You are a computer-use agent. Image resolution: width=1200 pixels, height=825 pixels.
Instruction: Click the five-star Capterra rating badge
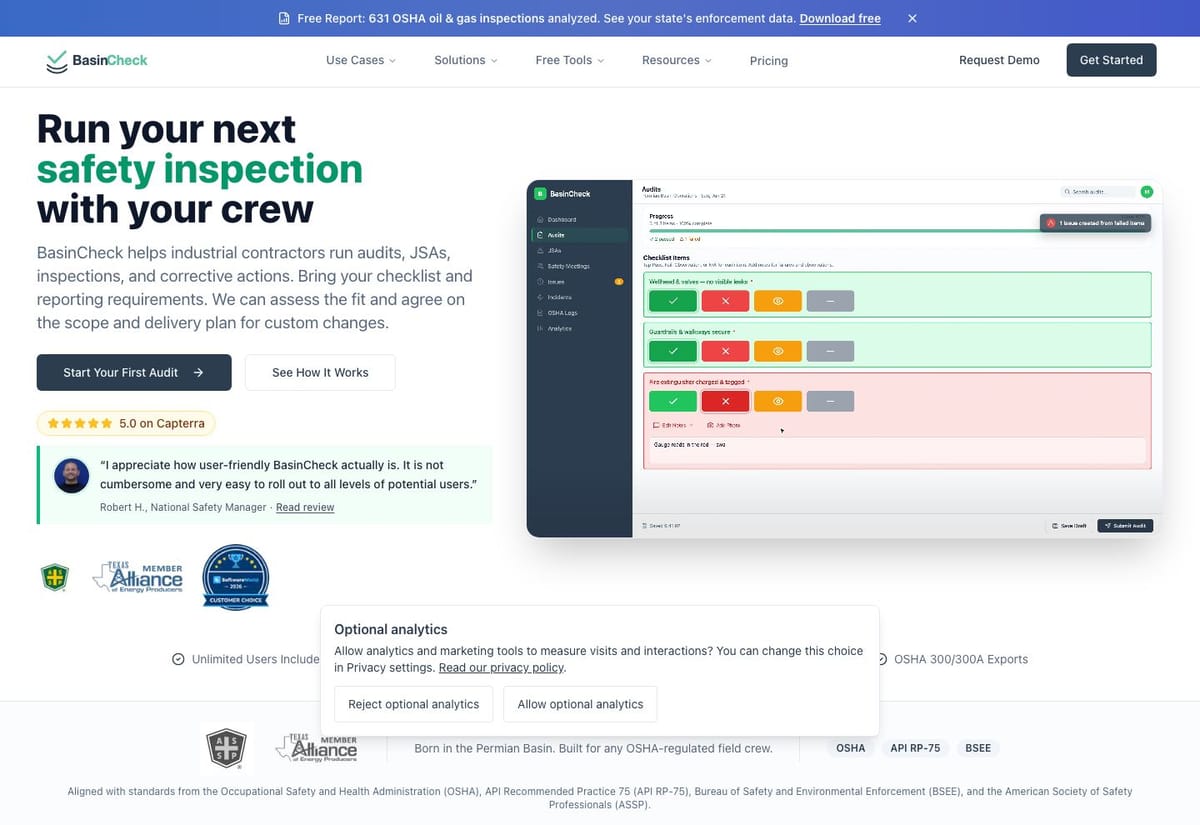pyautogui.click(x=126, y=423)
